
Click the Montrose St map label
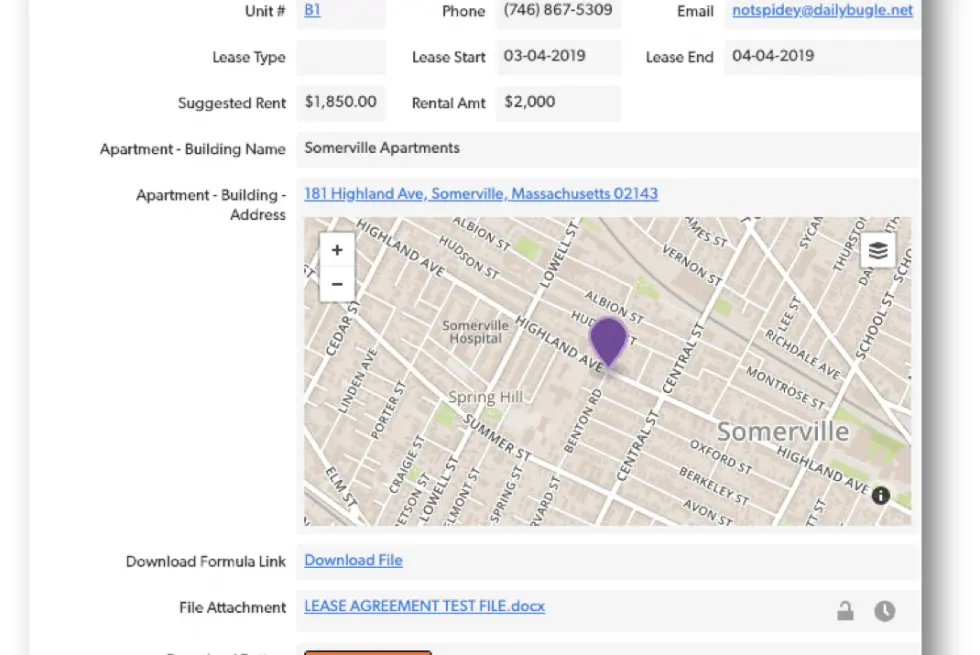pos(786,388)
